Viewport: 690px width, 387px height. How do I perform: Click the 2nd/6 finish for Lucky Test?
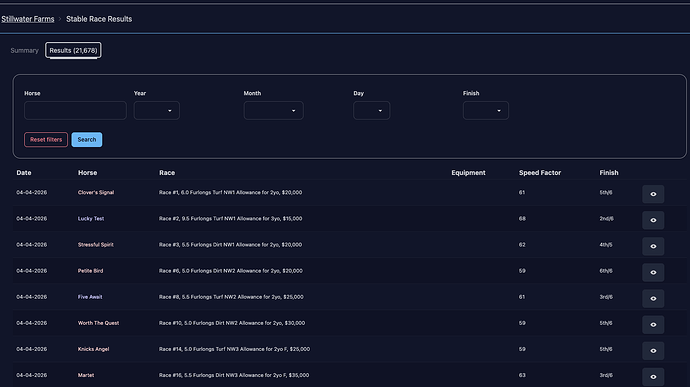click(x=606, y=218)
